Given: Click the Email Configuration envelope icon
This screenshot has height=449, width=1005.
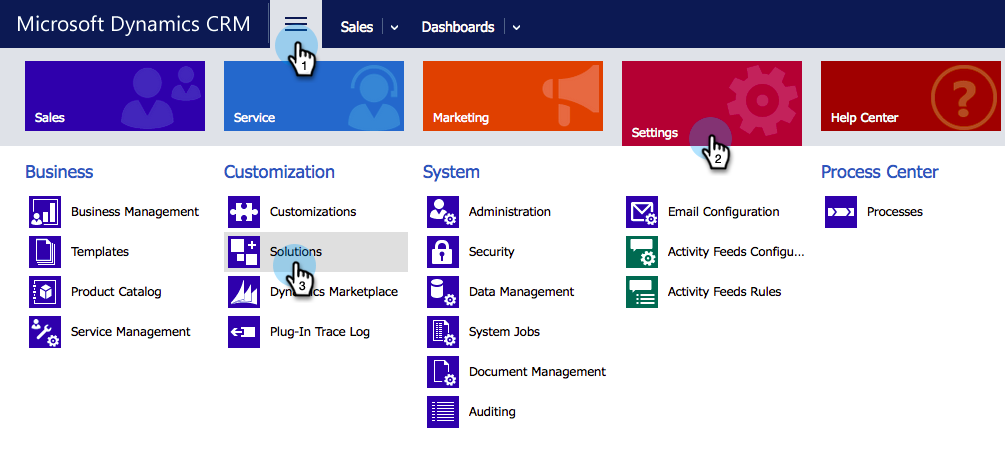Looking at the screenshot, I should [642, 212].
